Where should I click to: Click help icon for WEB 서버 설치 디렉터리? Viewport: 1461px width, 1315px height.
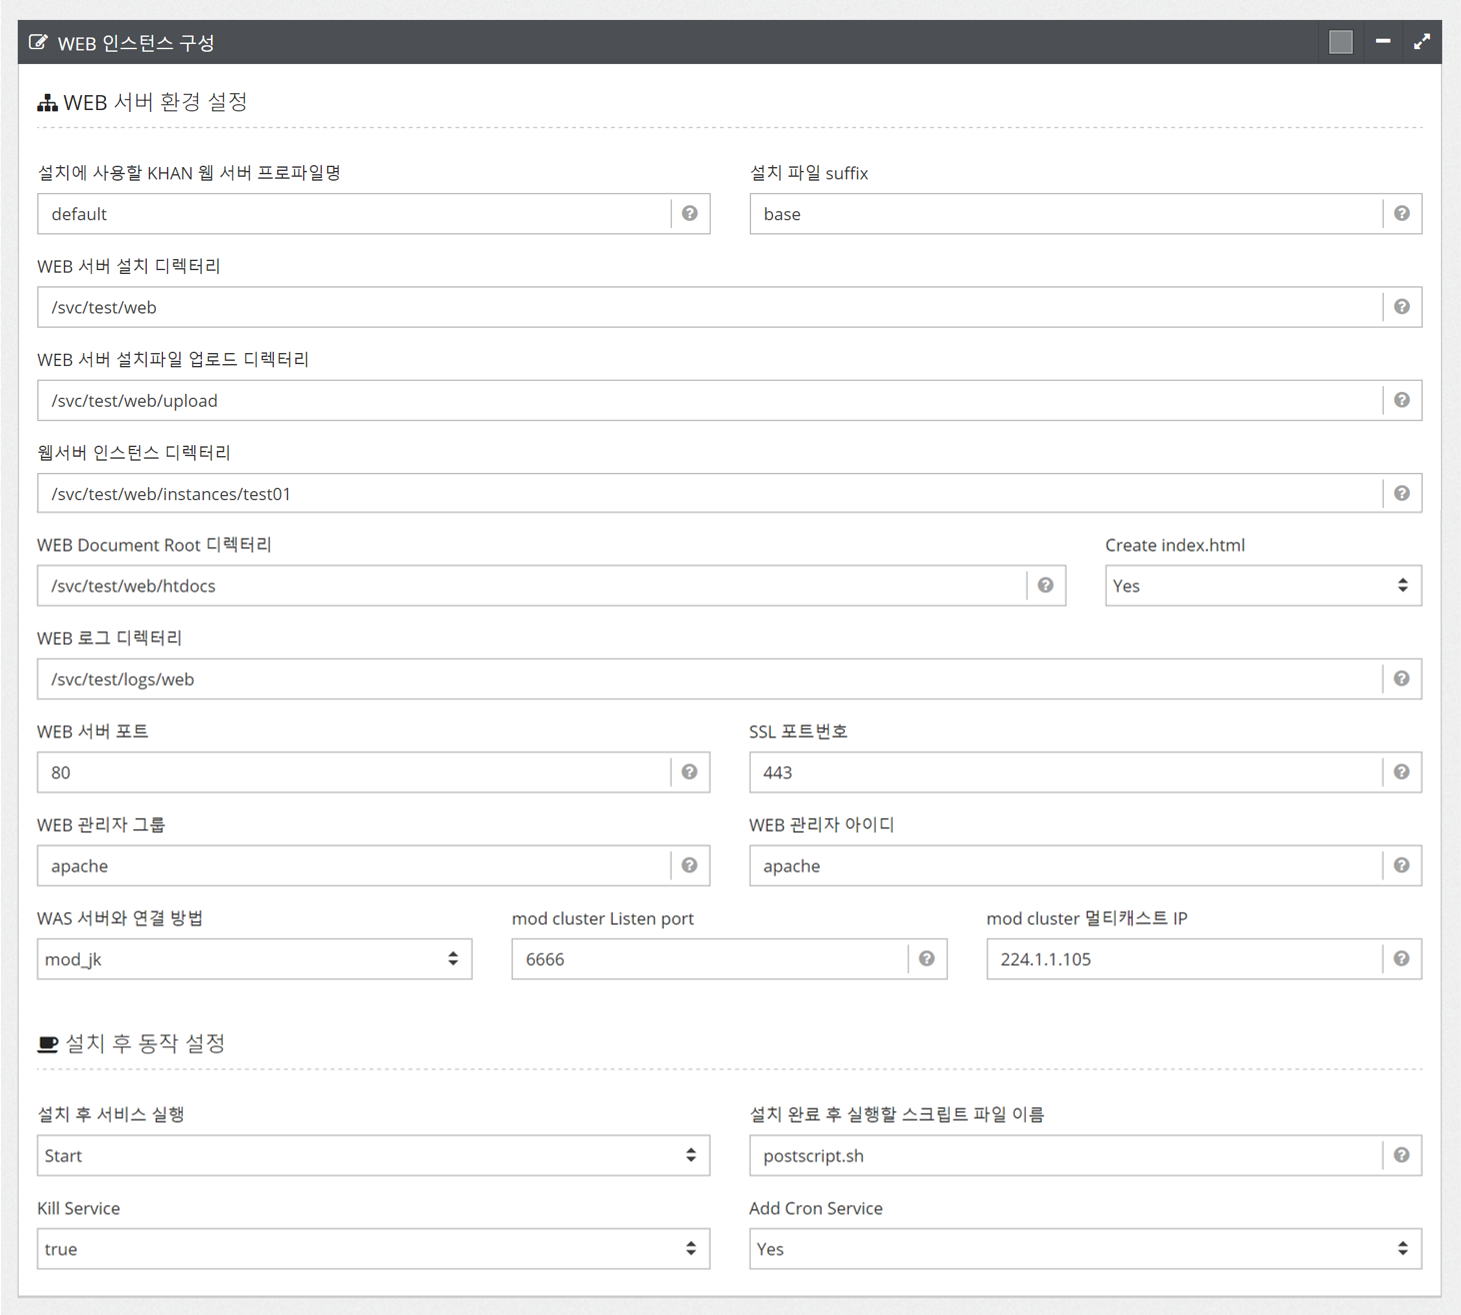point(1401,307)
